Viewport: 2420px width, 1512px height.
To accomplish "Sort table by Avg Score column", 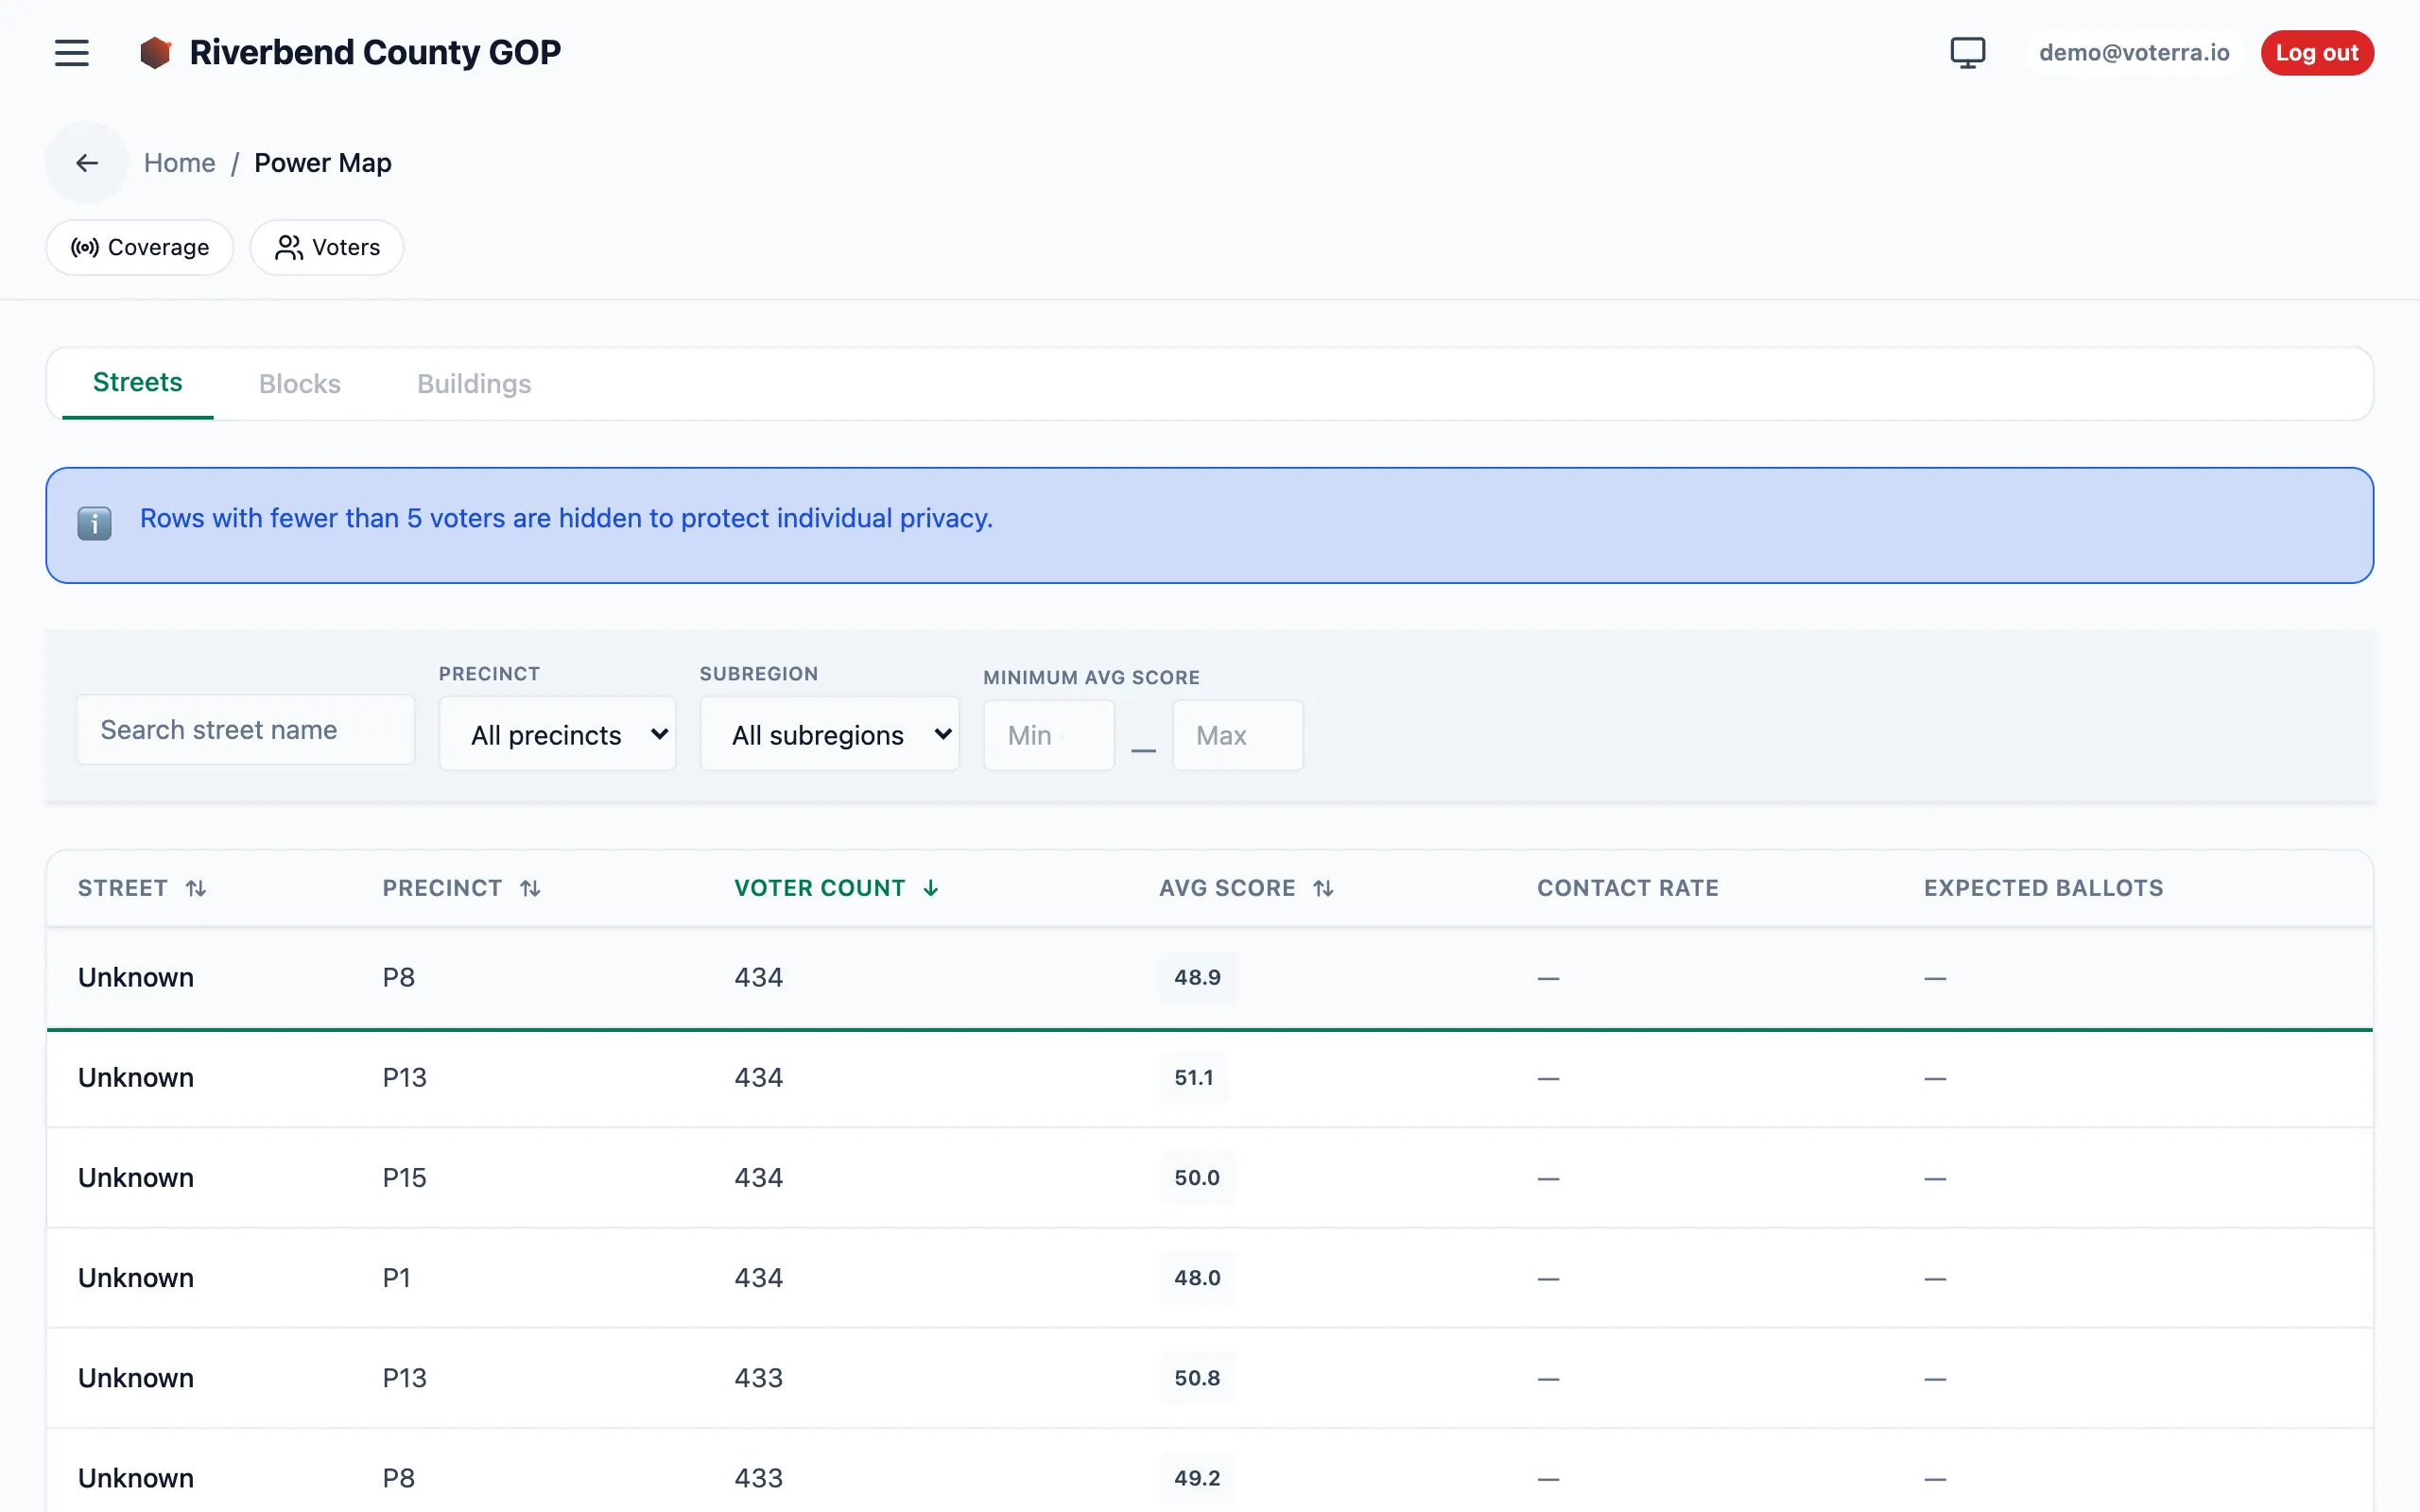I will [1246, 888].
